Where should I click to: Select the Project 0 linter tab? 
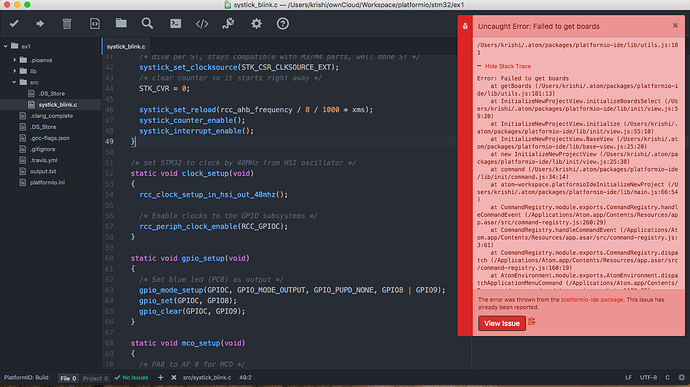(x=95, y=378)
